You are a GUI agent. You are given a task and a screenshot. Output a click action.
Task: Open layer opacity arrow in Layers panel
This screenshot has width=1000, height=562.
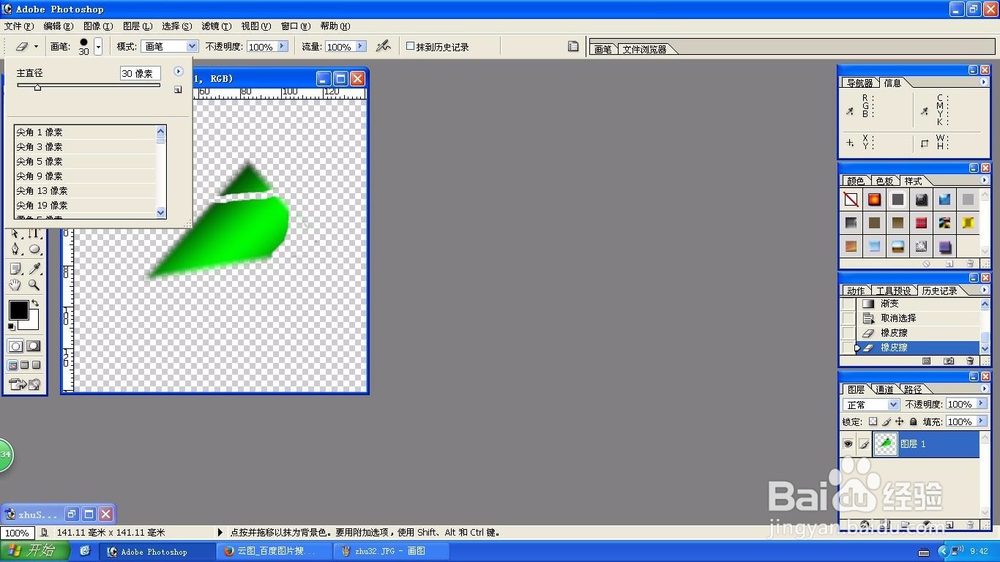(981, 404)
